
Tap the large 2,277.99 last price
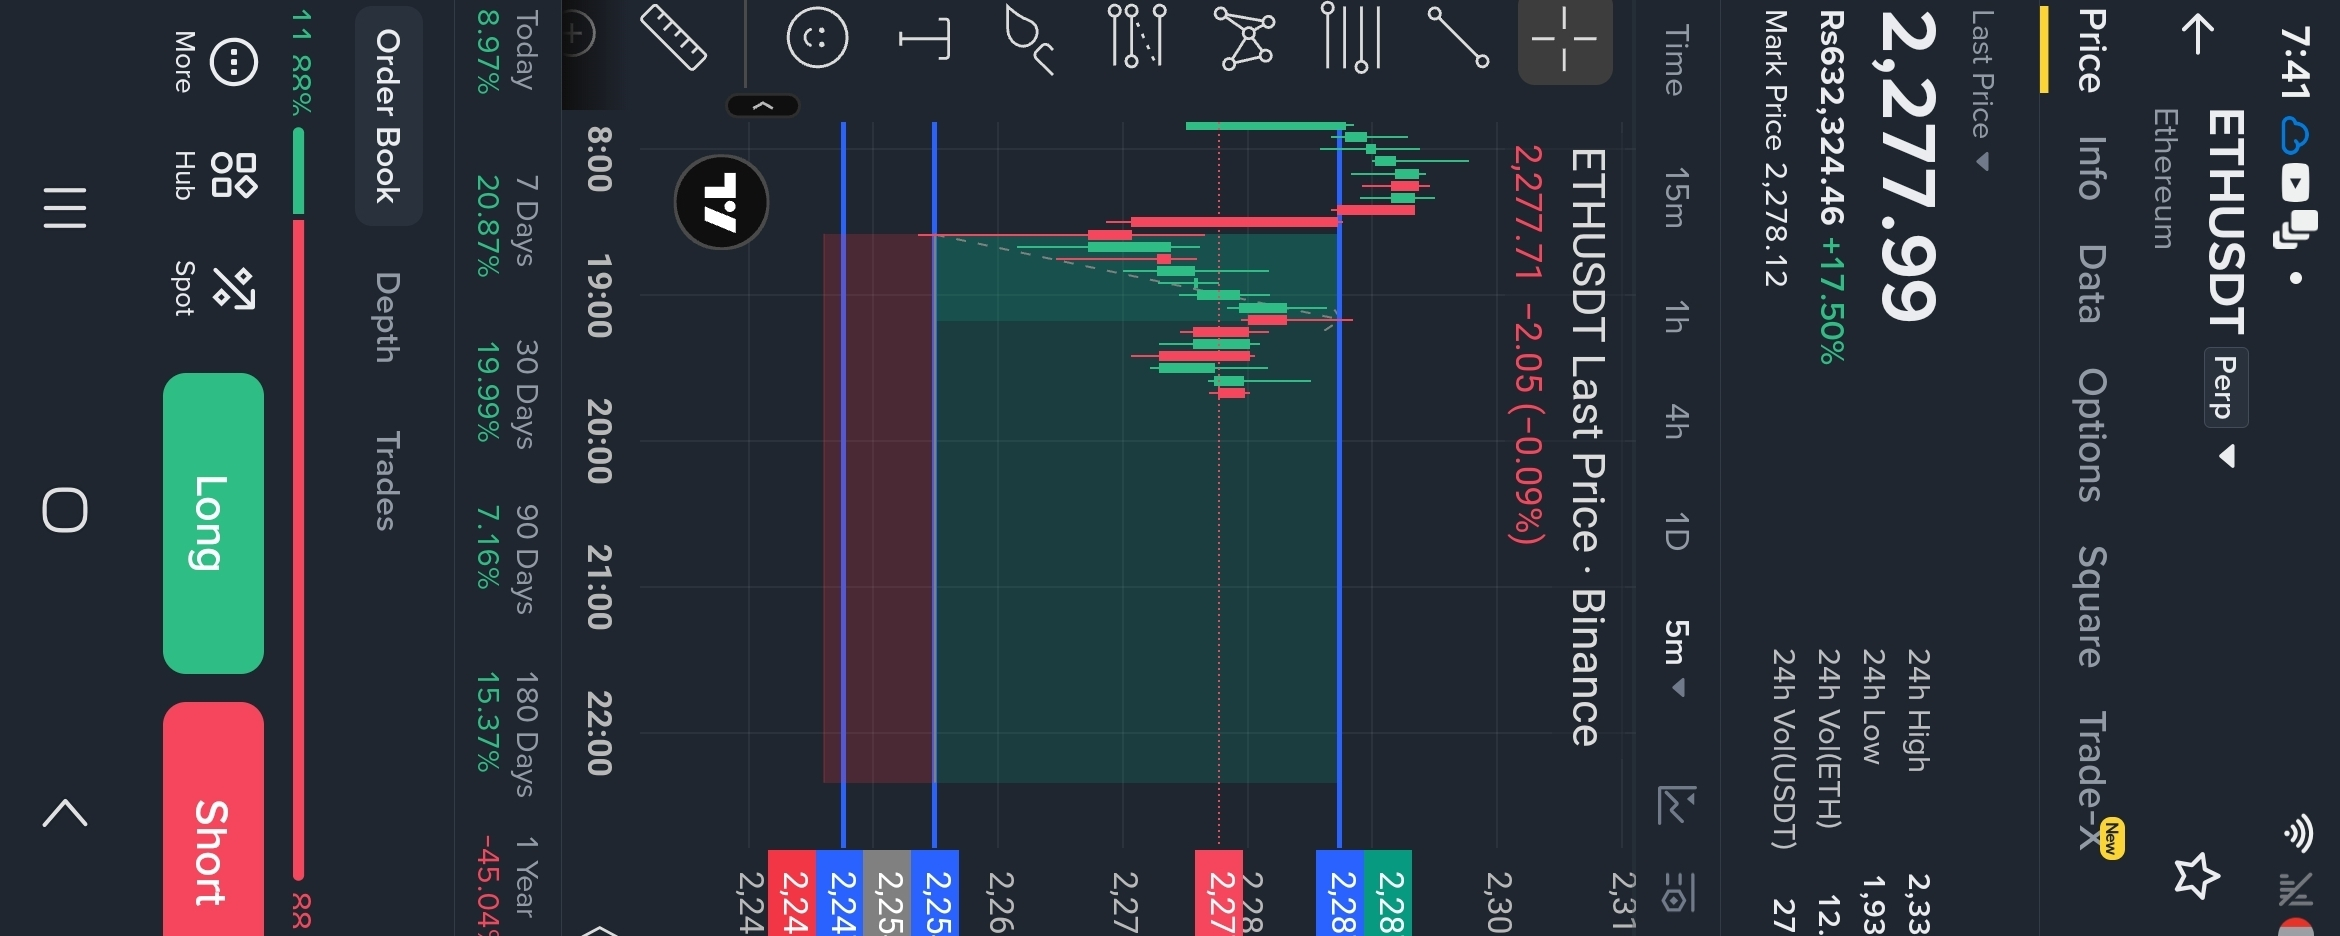[1908, 166]
